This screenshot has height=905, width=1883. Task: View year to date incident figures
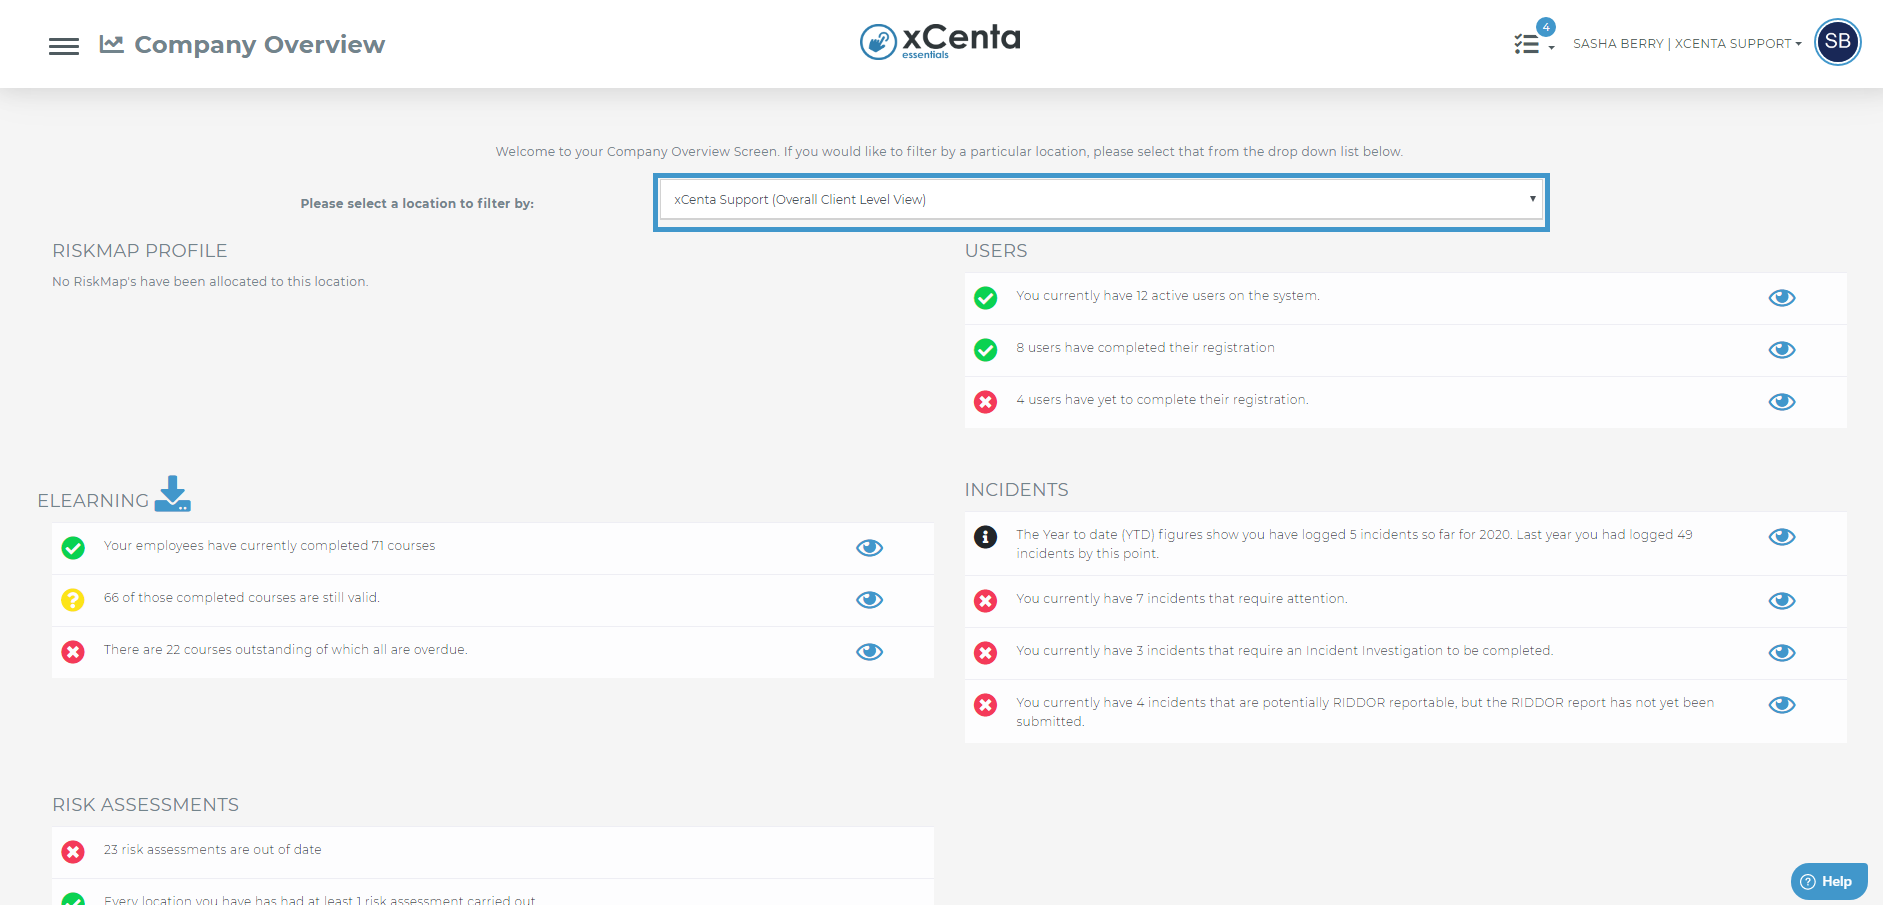point(1782,537)
